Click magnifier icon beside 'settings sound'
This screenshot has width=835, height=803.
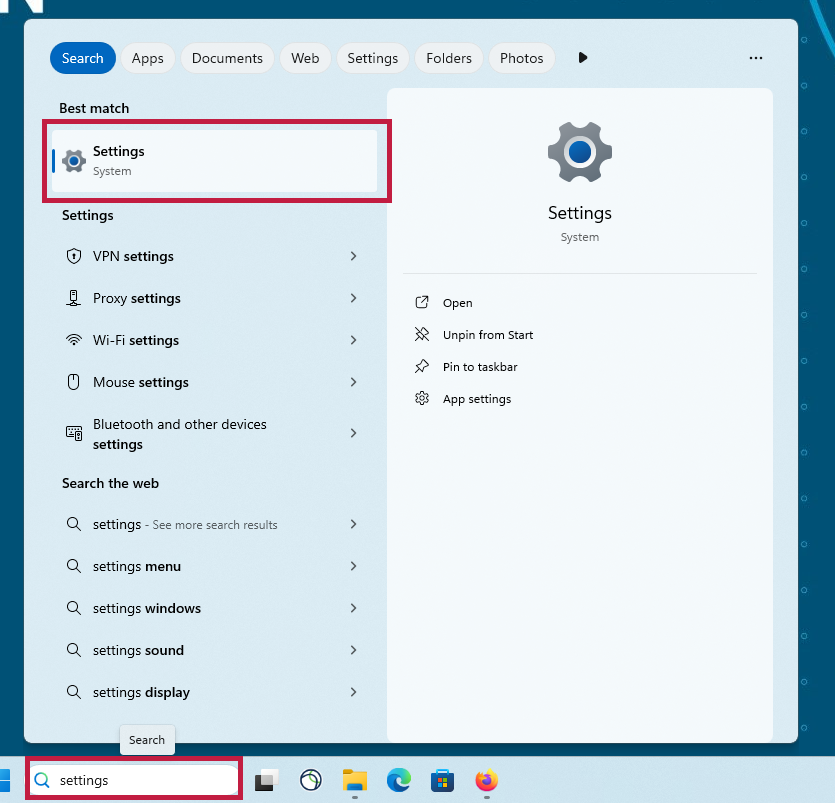[73, 650]
